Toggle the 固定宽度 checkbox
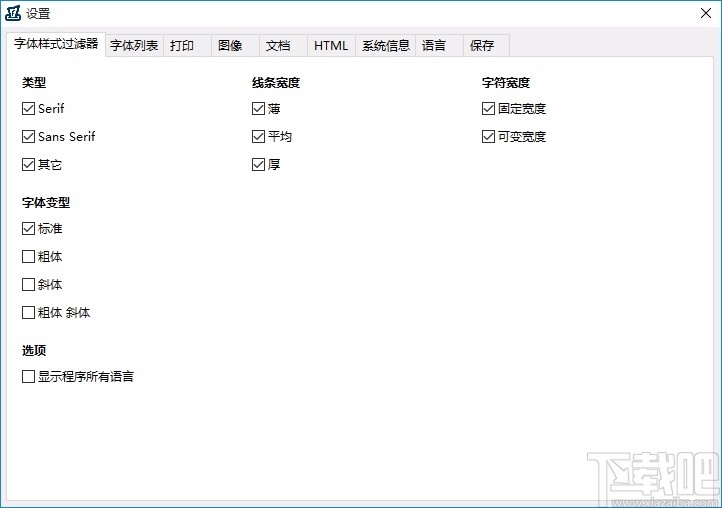This screenshot has height=508, width=722. pos(488,109)
